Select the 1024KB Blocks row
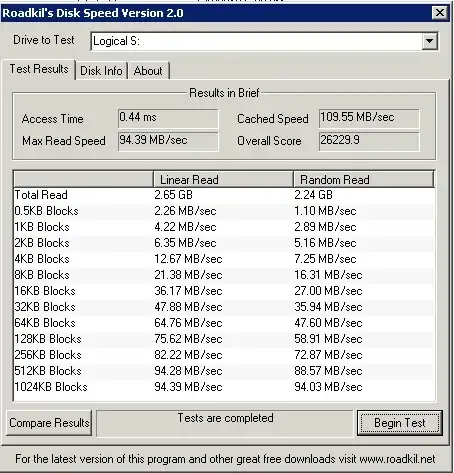 [x=224, y=387]
